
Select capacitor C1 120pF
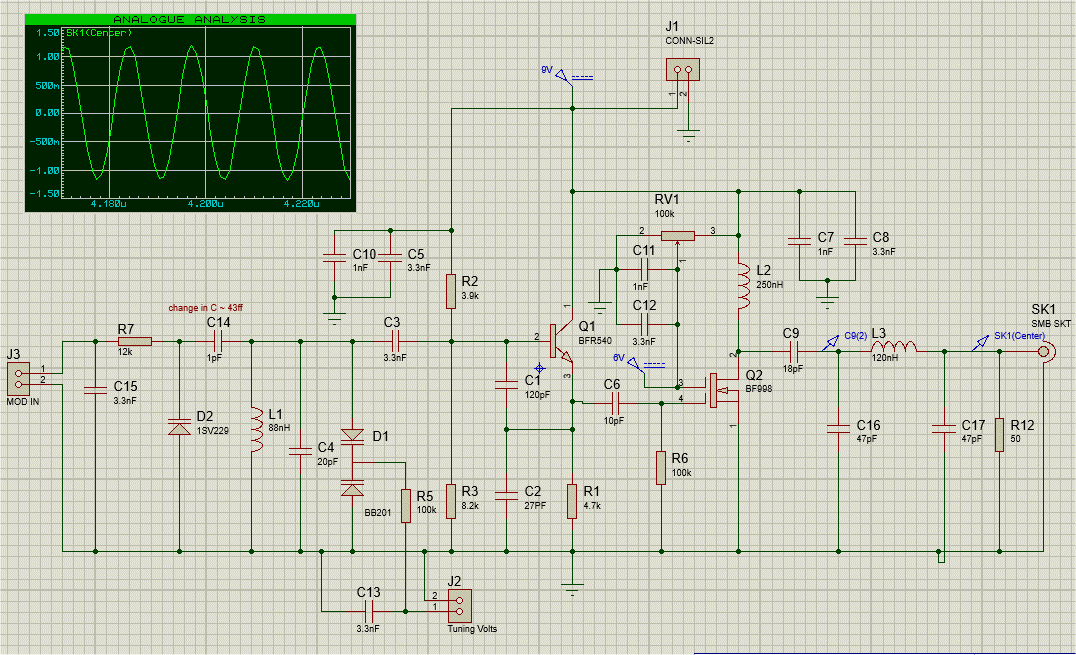click(506, 384)
